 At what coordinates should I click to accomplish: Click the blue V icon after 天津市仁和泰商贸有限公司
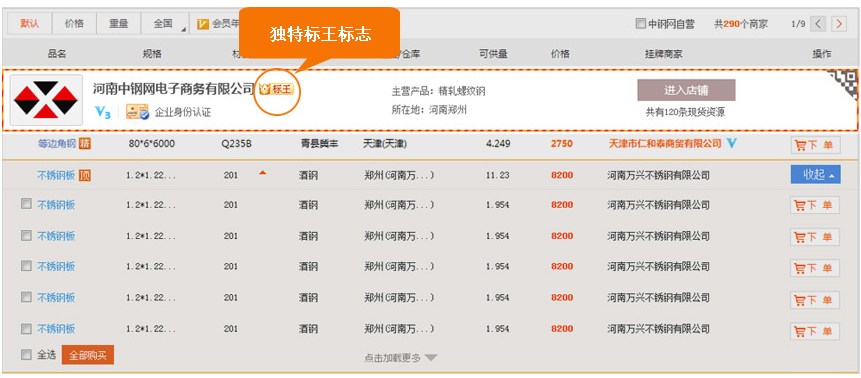pos(731,143)
